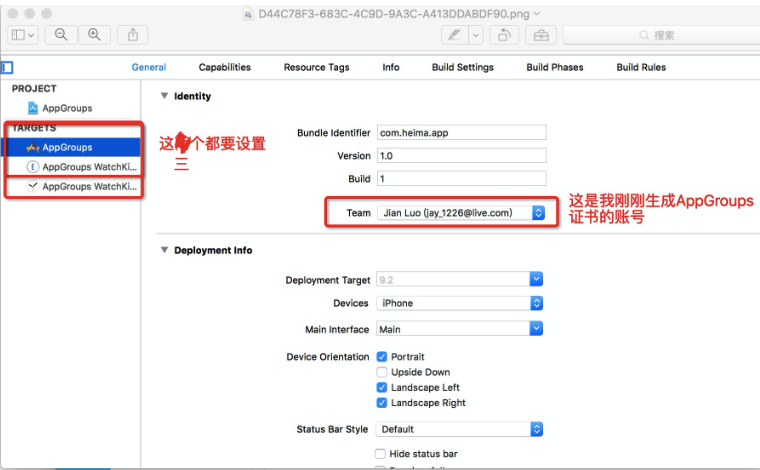Open dropdown arrow beside markup pen

click(476, 35)
